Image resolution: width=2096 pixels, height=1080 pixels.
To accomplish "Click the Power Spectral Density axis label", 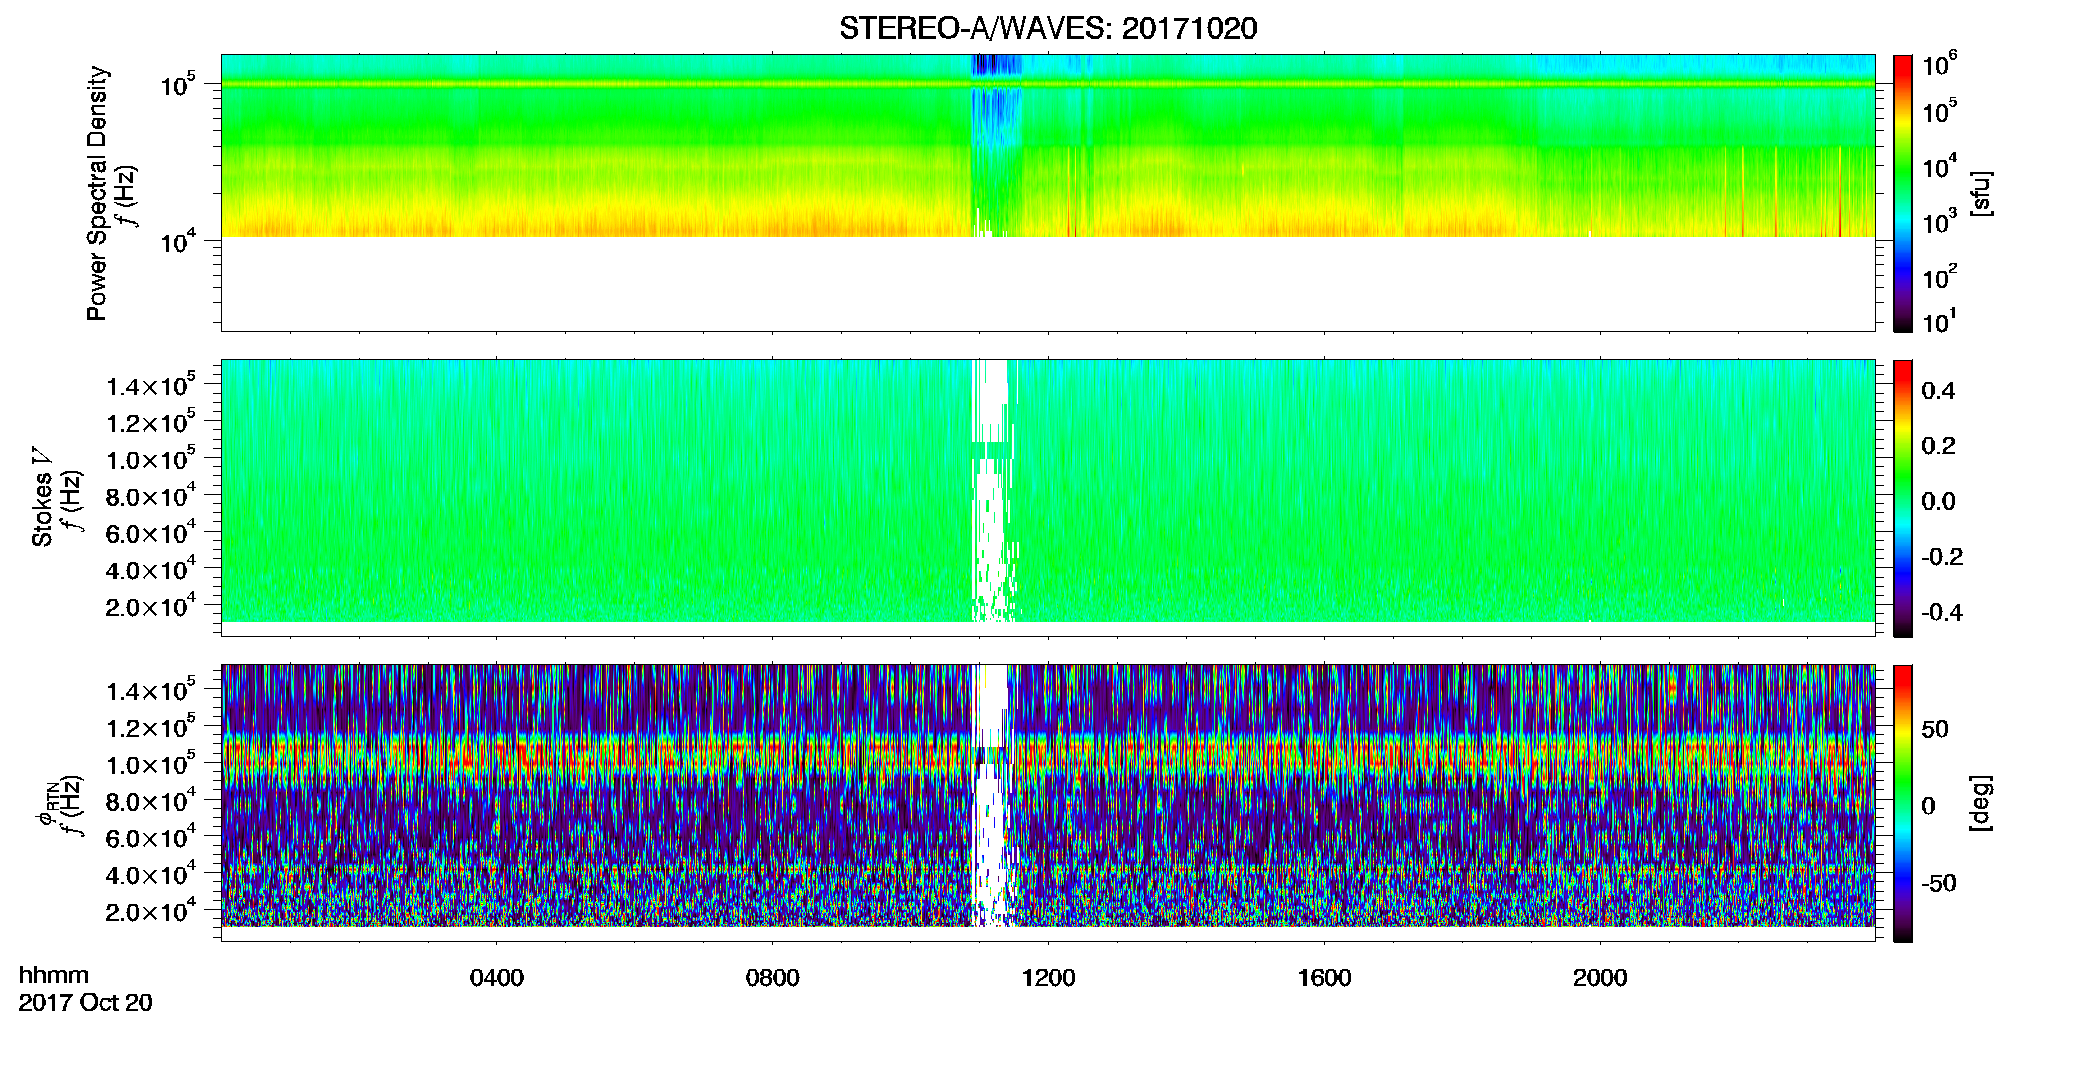I will (96, 193).
